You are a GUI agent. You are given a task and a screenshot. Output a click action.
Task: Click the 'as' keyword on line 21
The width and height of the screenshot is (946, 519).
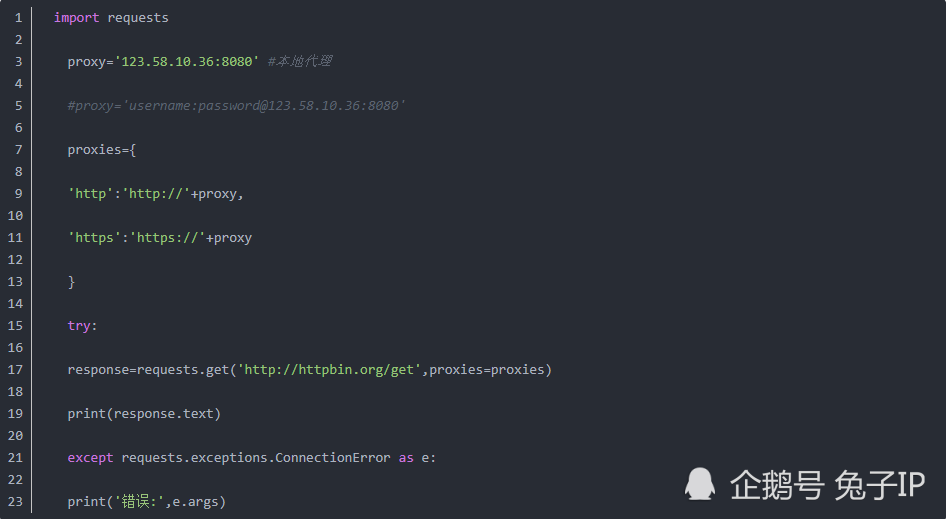coord(406,458)
